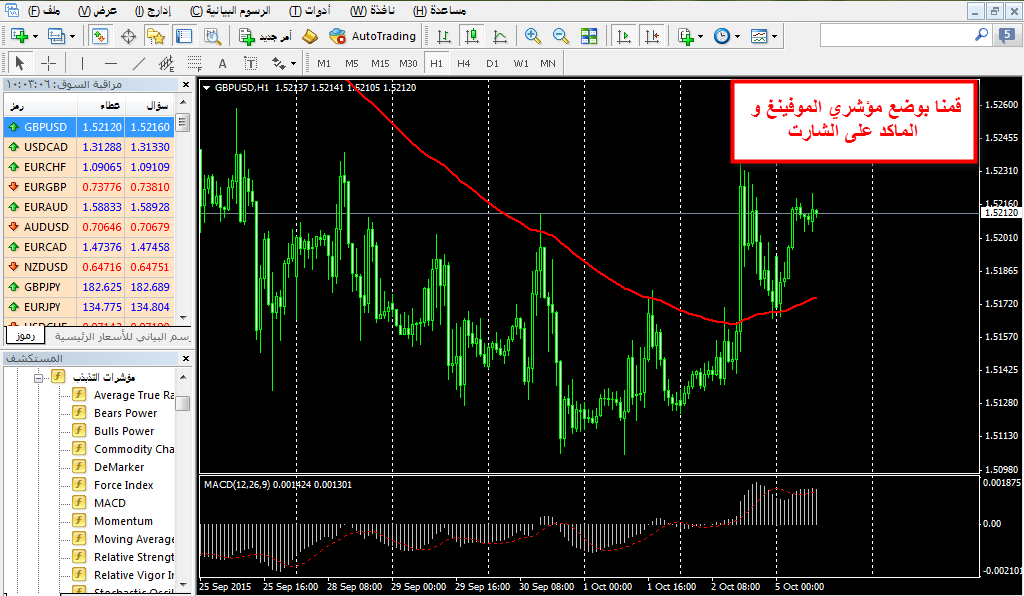
Task: Select the equidistant channel tool
Action: coord(167,63)
